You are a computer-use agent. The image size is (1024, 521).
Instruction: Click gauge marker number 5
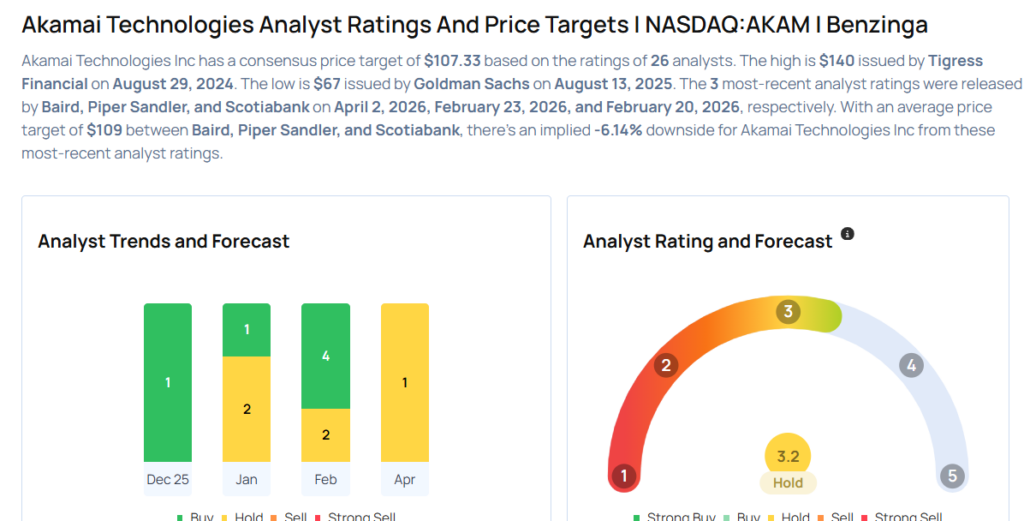point(952,475)
